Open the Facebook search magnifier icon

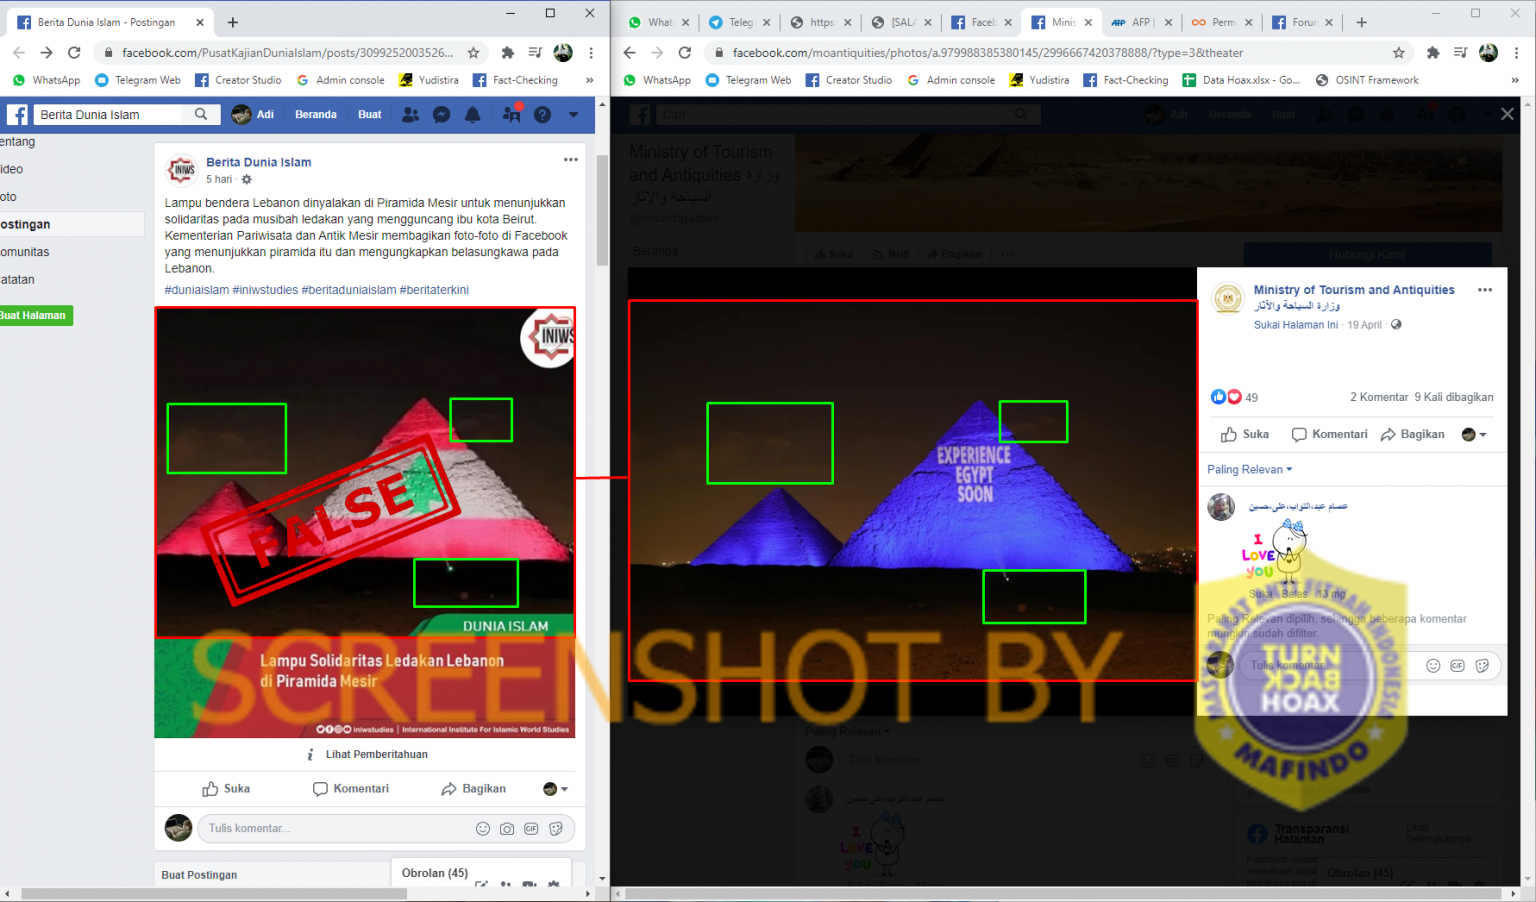point(201,114)
